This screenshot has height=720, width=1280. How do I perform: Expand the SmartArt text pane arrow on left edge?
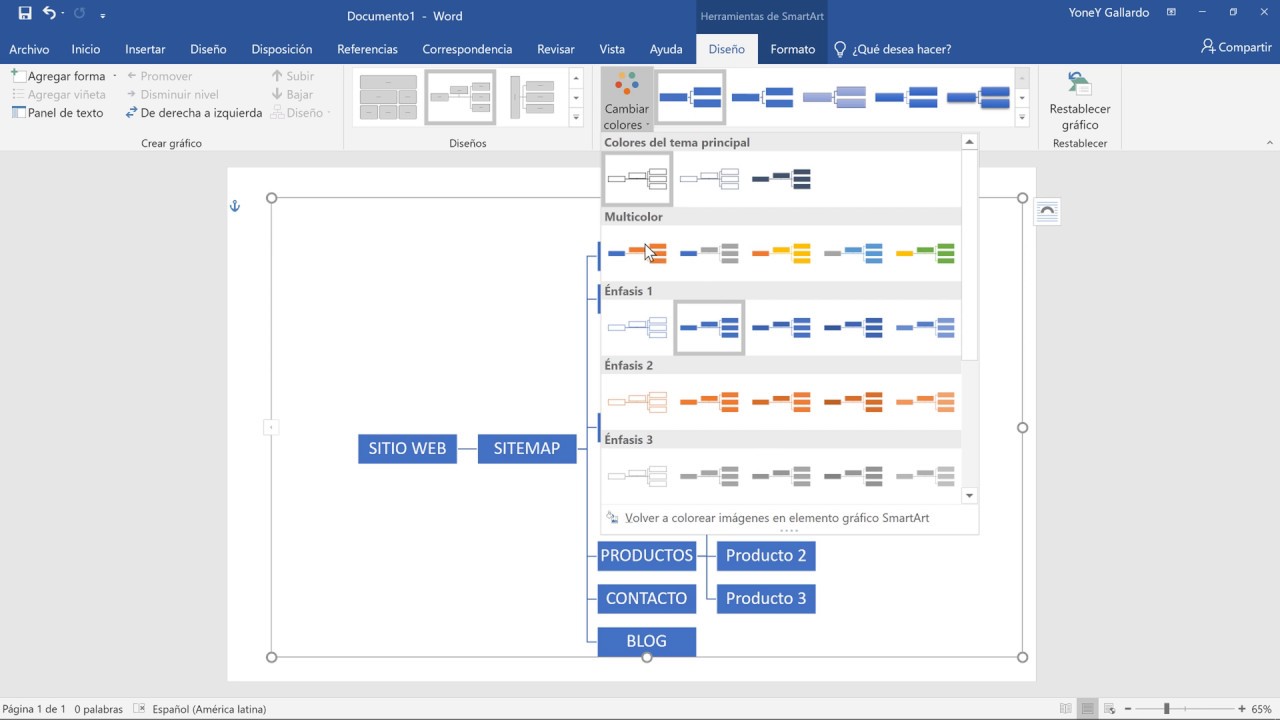[x=270, y=427]
